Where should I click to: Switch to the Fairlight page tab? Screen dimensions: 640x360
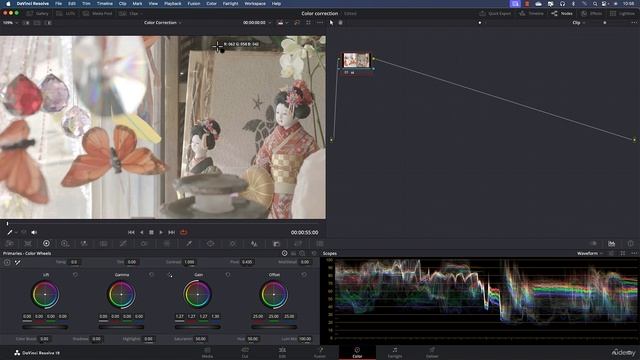395,353
